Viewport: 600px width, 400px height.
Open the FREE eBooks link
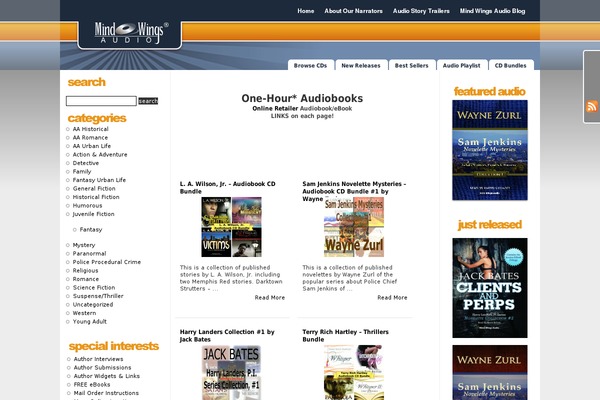(92, 385)
